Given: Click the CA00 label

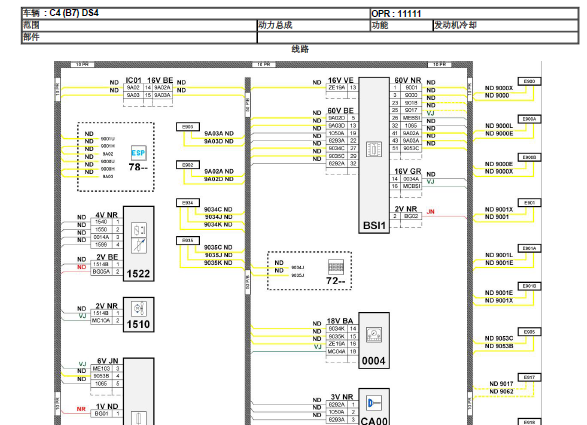Looking at the screenshot, I should pos(374,421).
